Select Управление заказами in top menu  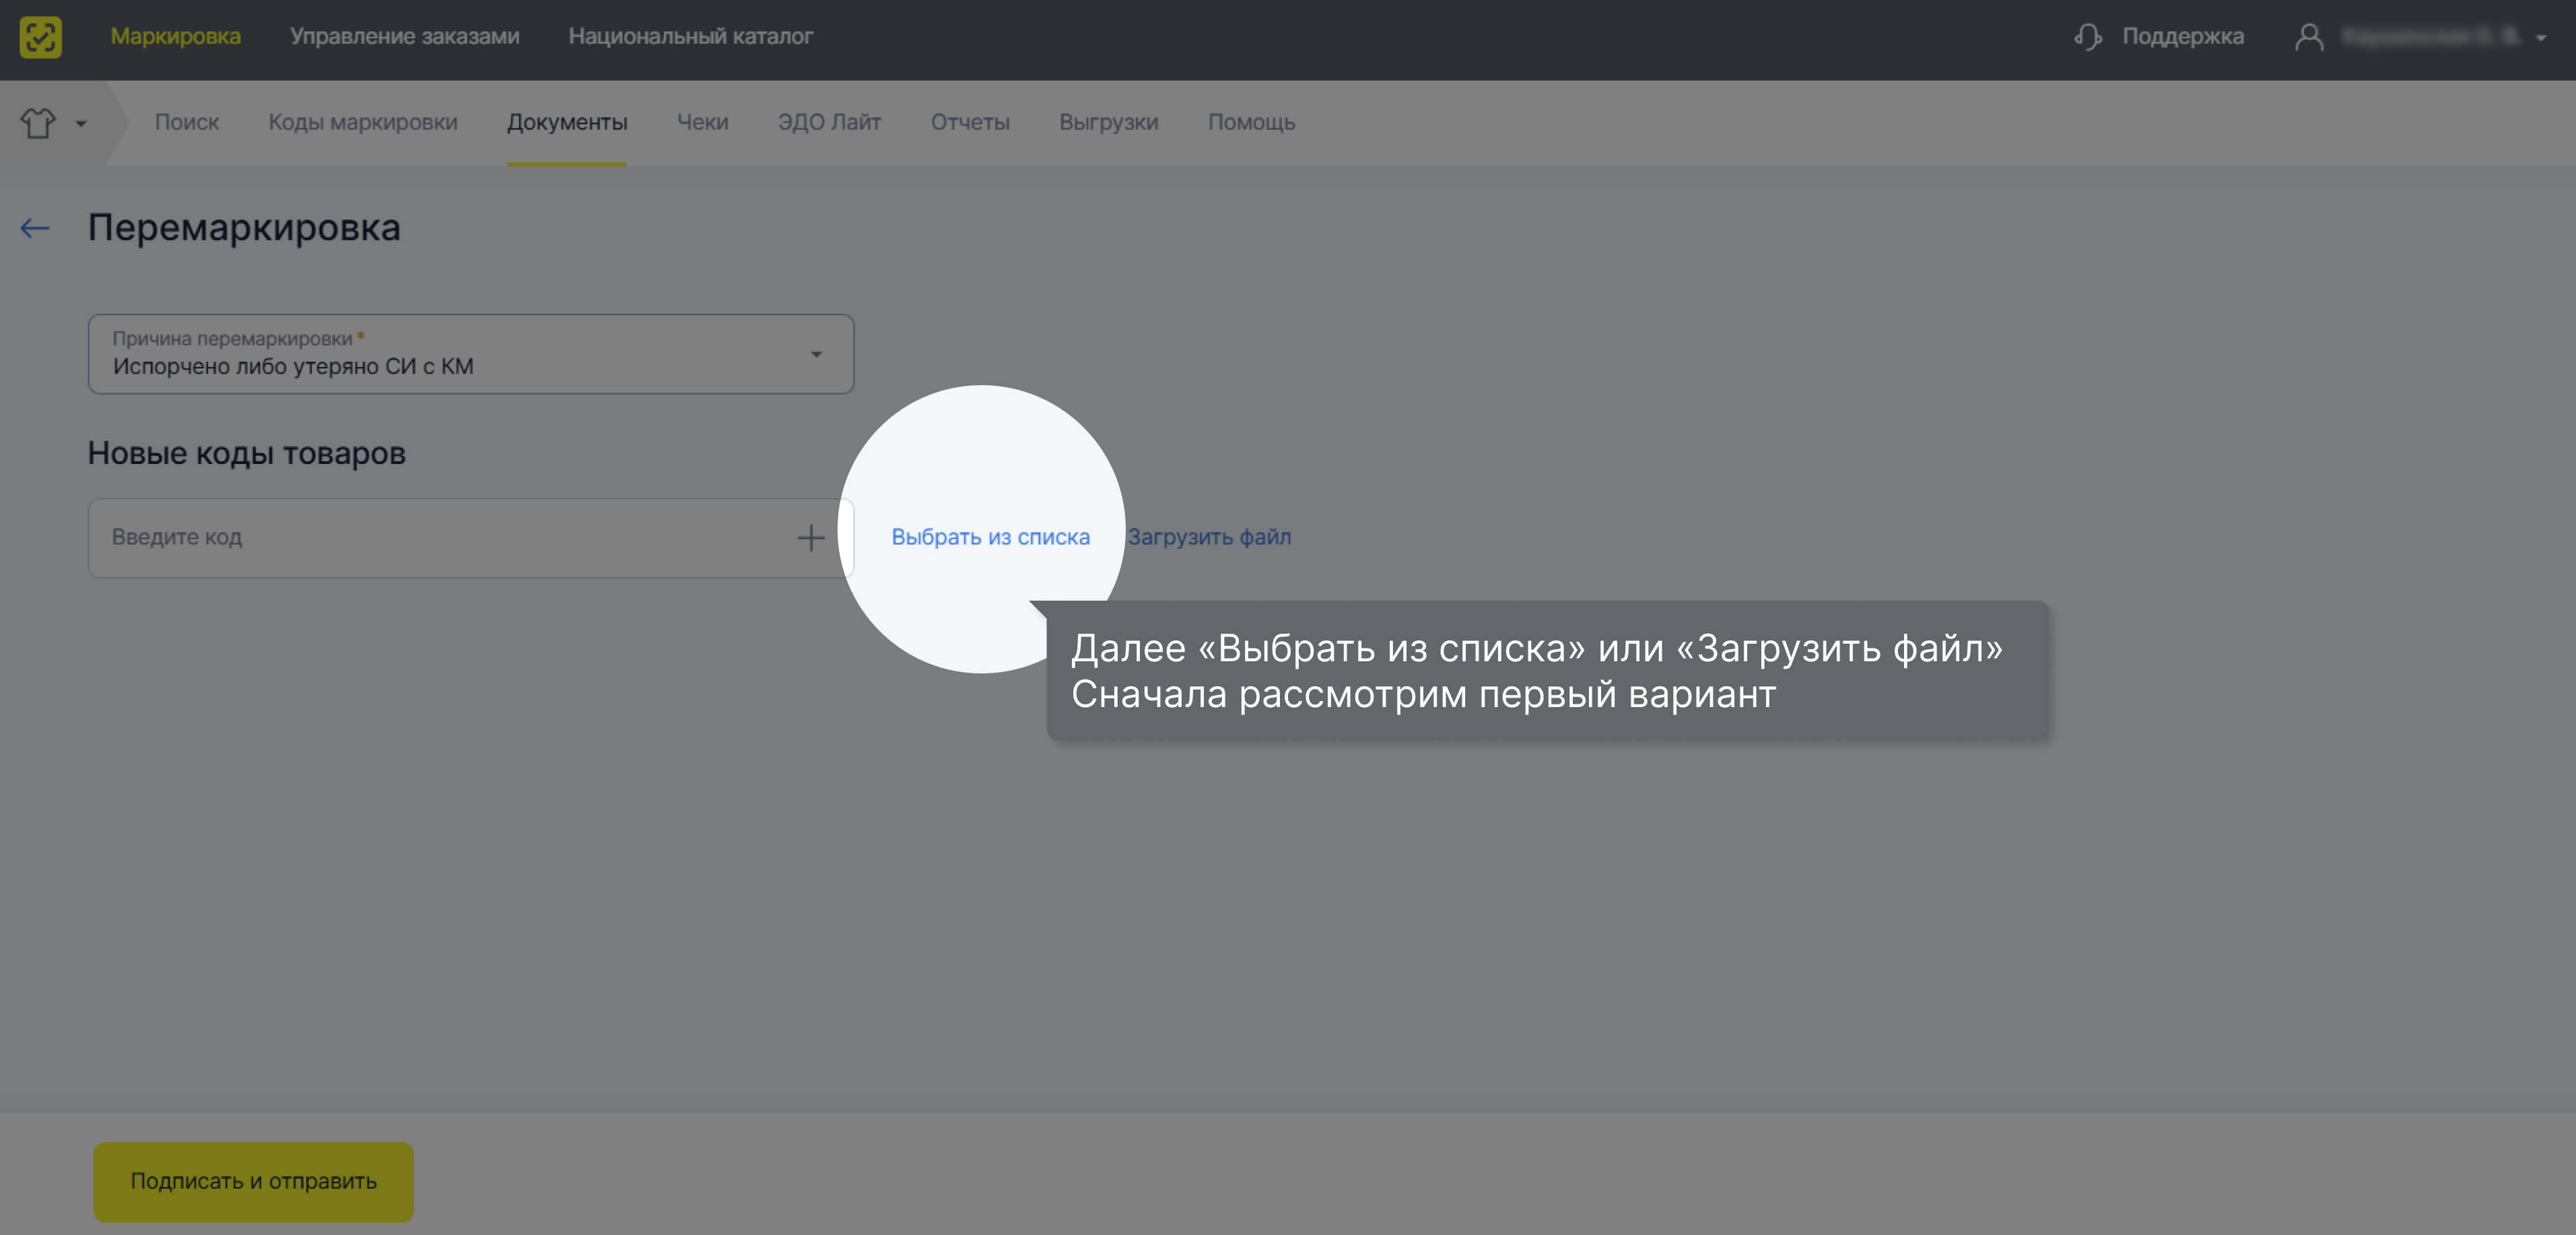404,36
